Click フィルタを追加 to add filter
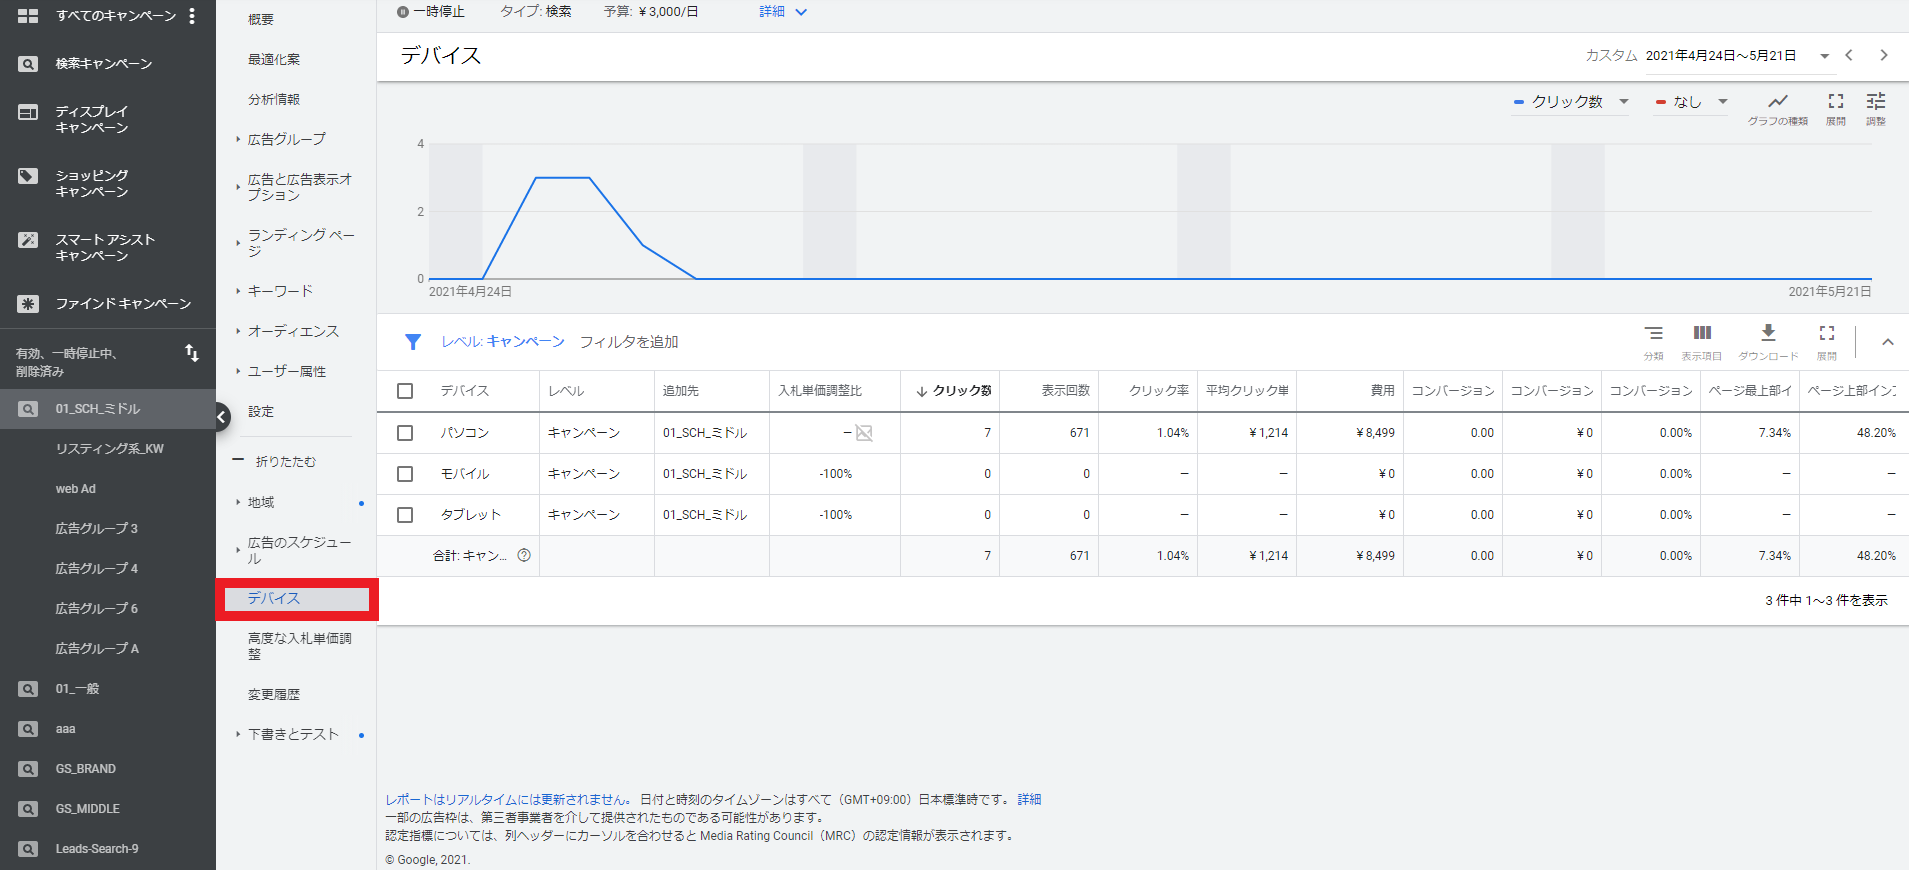This screenshot has height=870, width=1909. click(629, 342)
